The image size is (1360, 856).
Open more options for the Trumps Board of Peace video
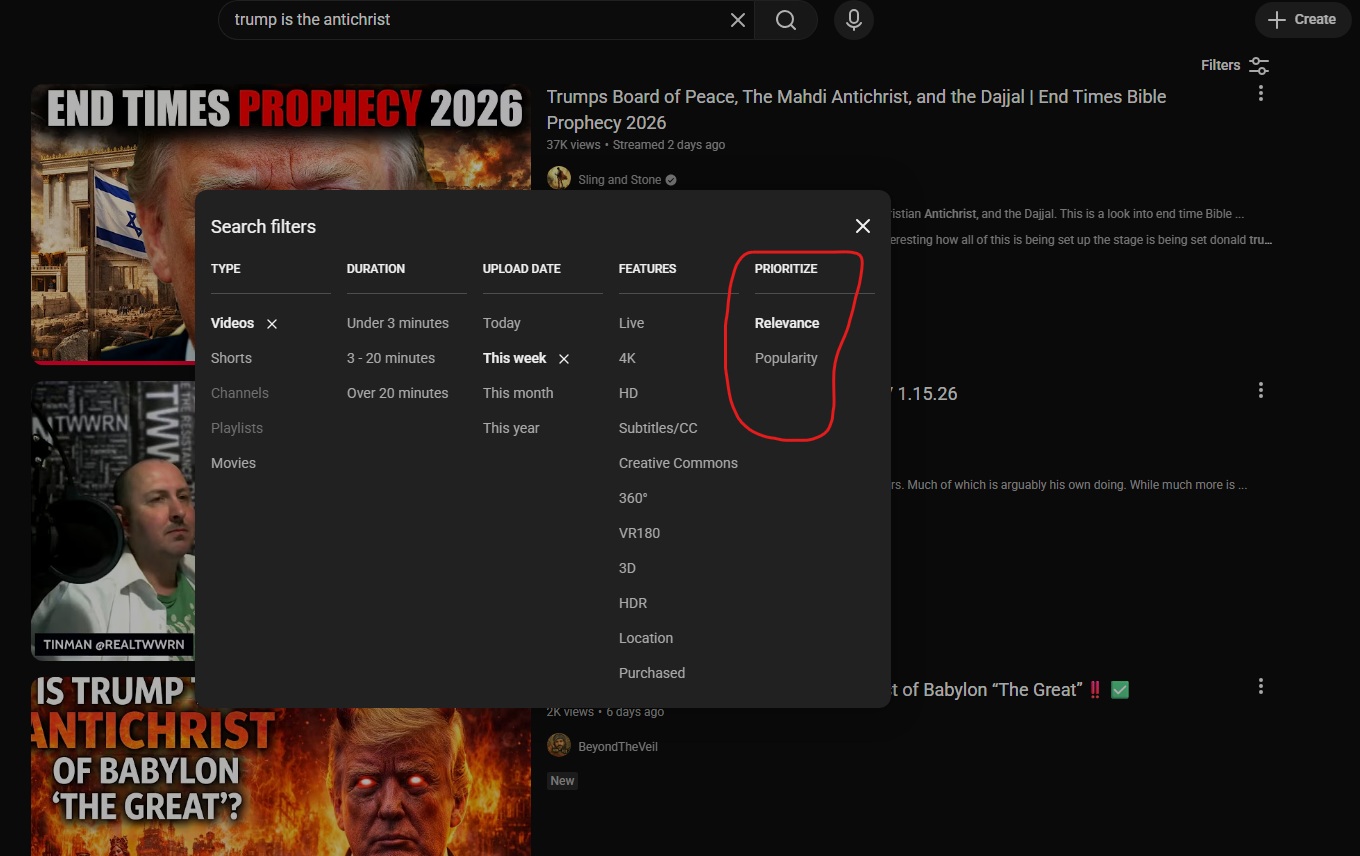[1261, 93]
